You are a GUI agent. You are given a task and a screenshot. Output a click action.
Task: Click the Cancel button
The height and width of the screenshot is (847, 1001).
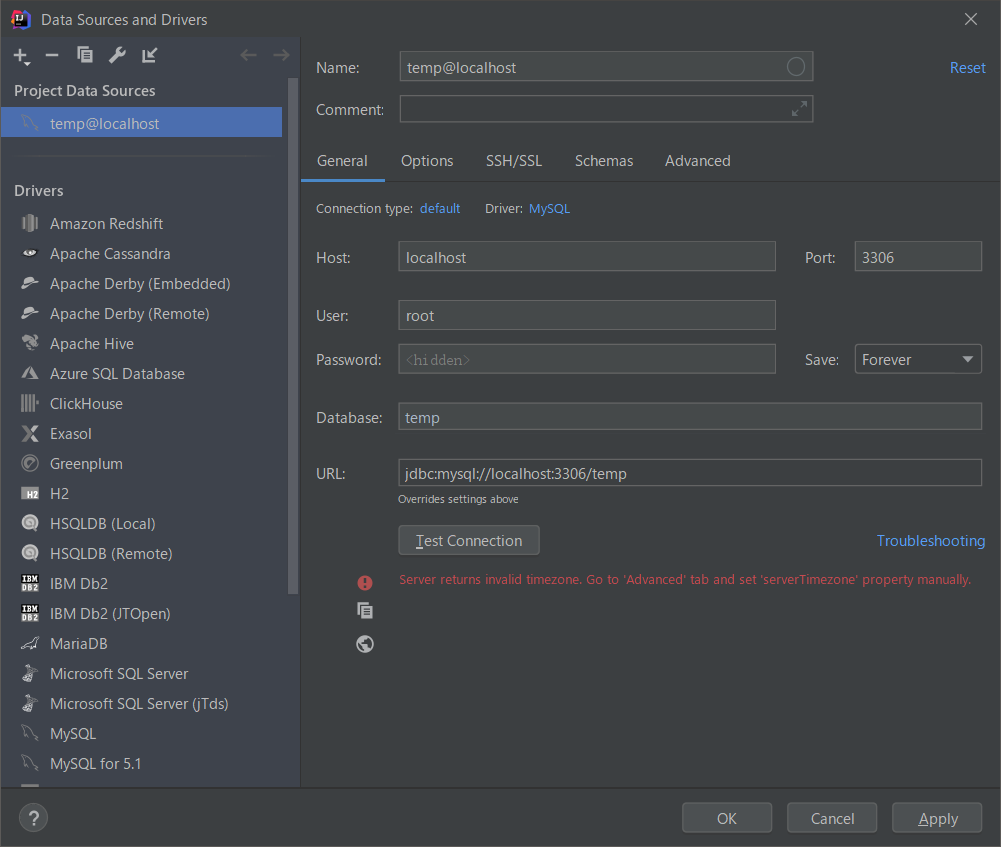click(x=832, y=818)
